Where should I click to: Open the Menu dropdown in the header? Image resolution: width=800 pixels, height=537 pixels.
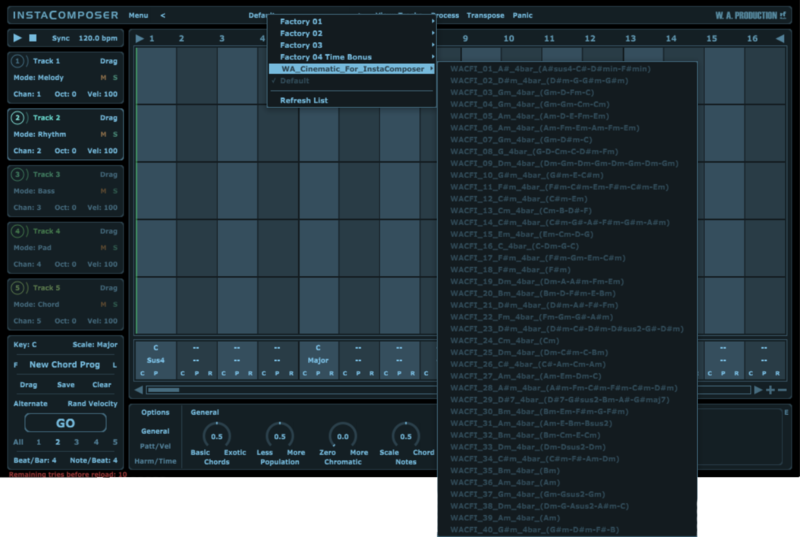[x=138, y=16]
